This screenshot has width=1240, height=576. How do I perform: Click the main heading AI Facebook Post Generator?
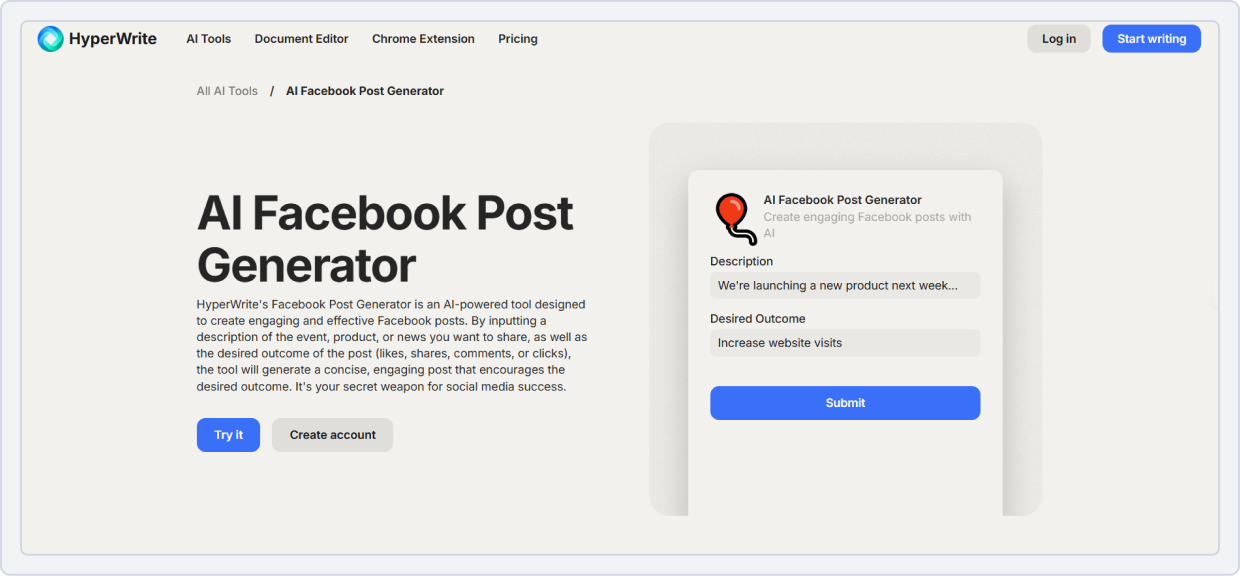[x=386, y=239]
